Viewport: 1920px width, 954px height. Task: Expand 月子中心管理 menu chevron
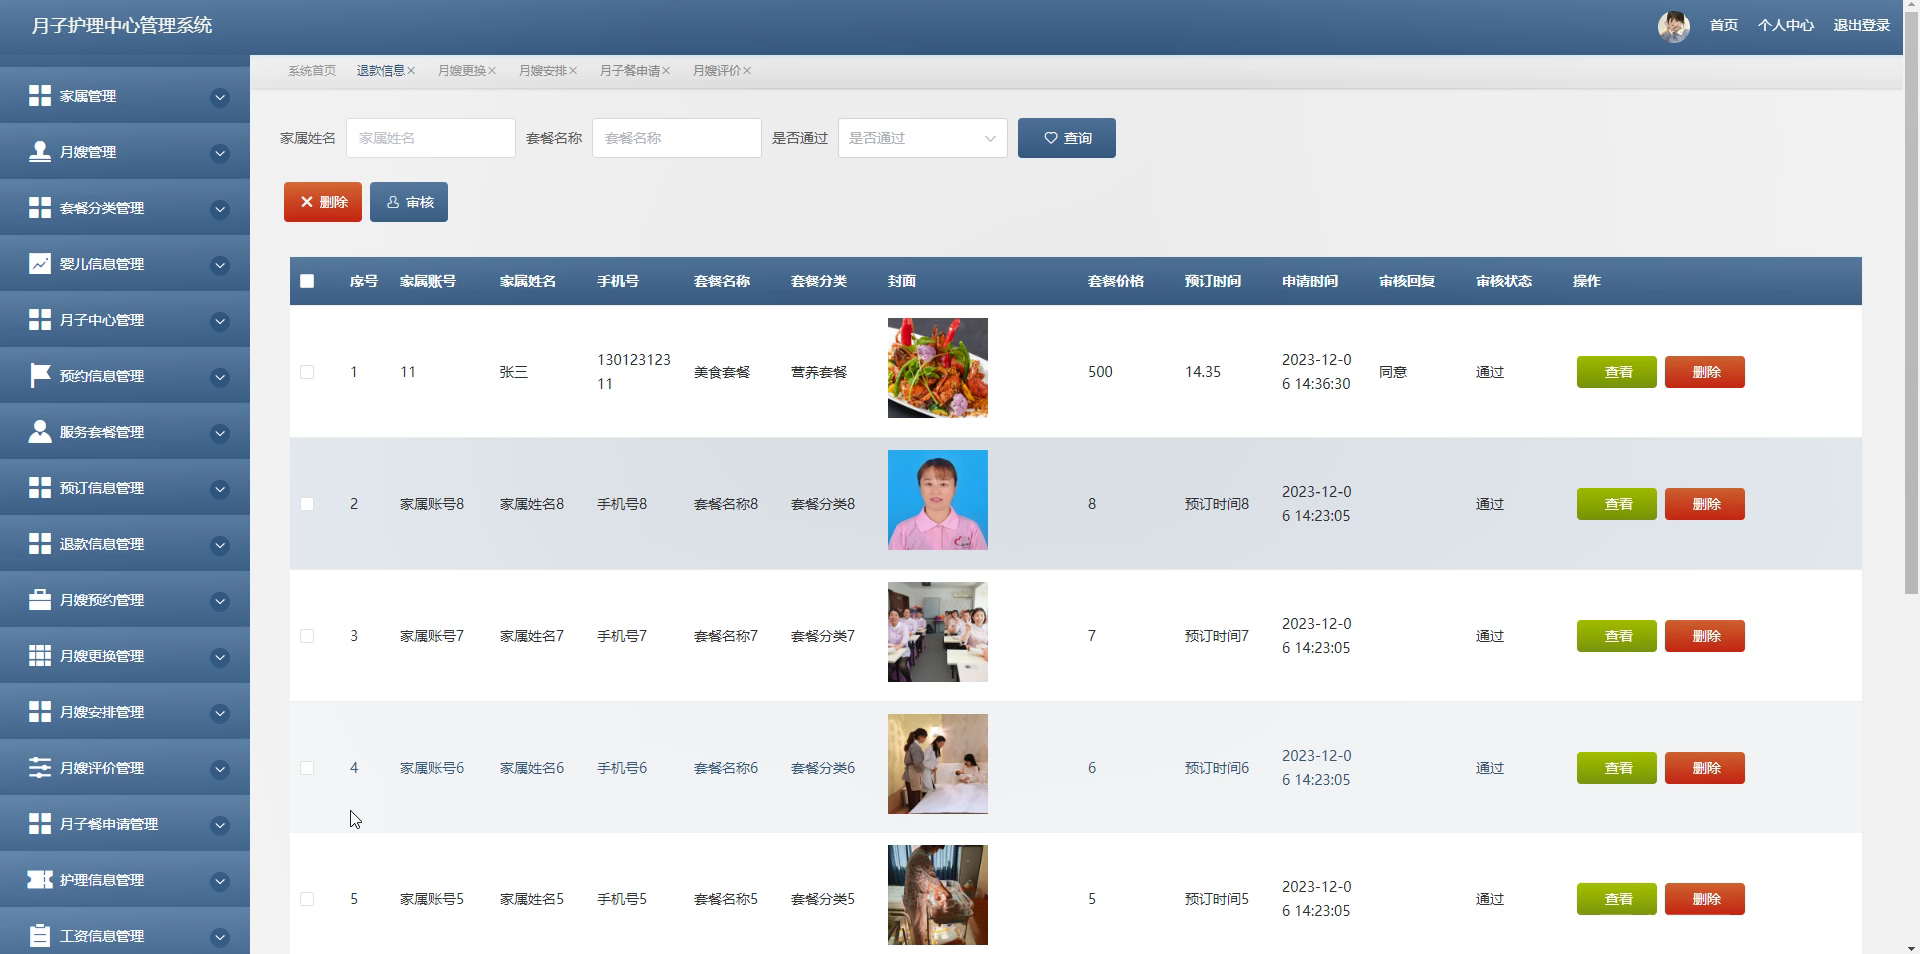(220, 321)
